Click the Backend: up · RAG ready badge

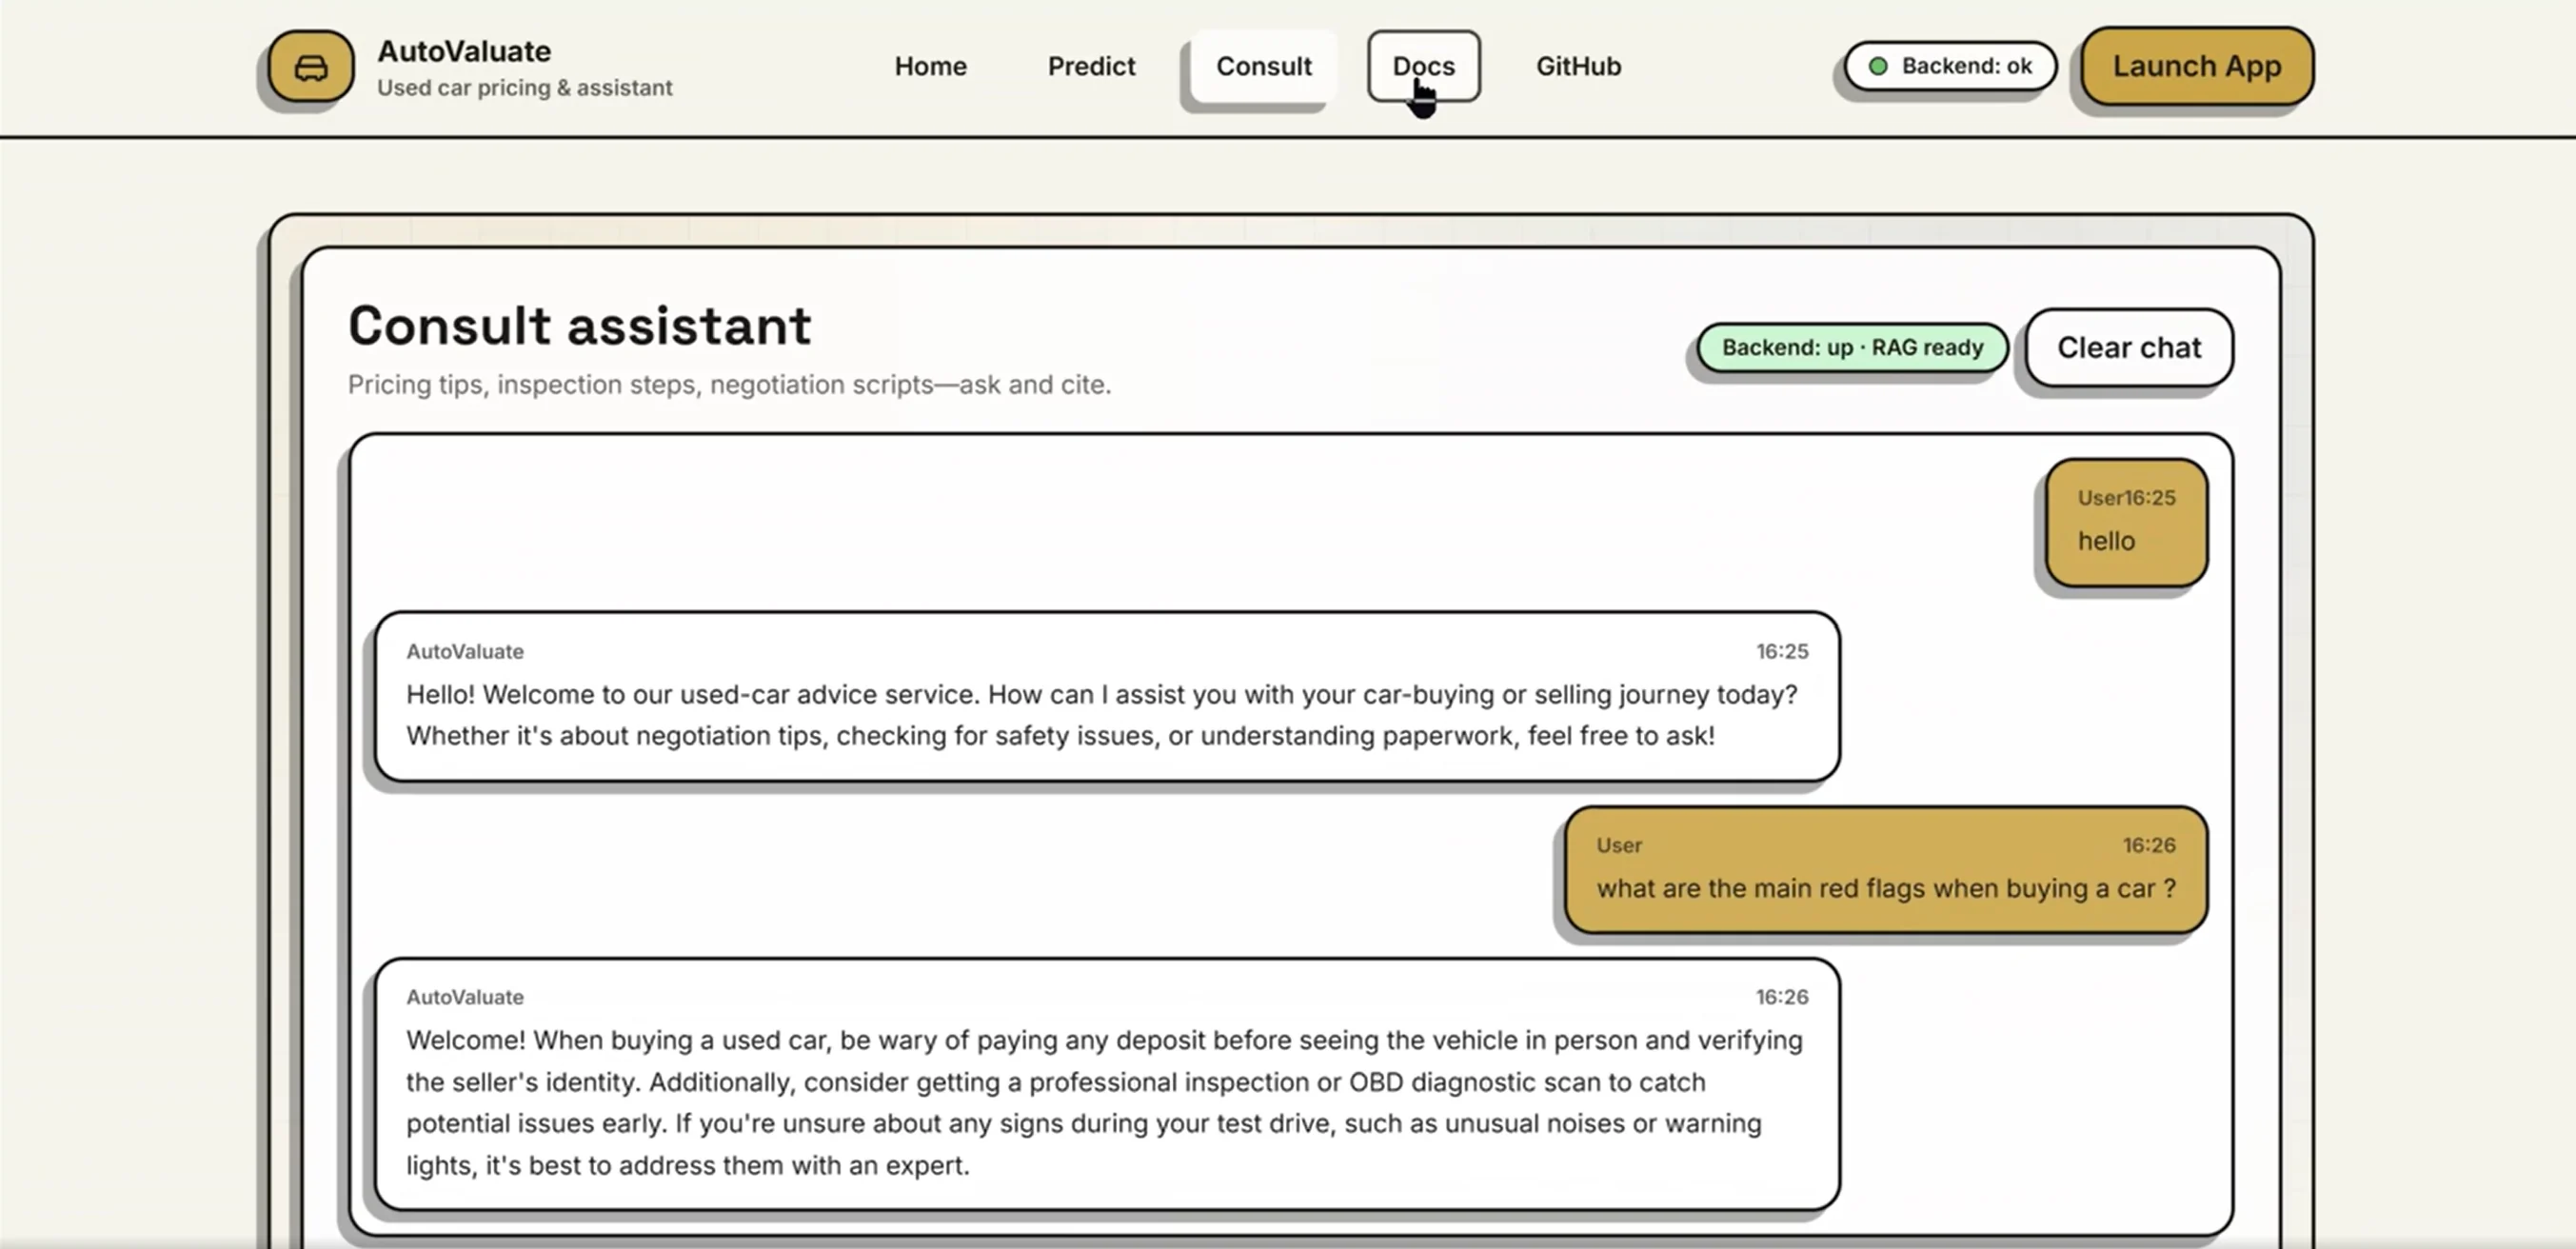pos(1852,347)
